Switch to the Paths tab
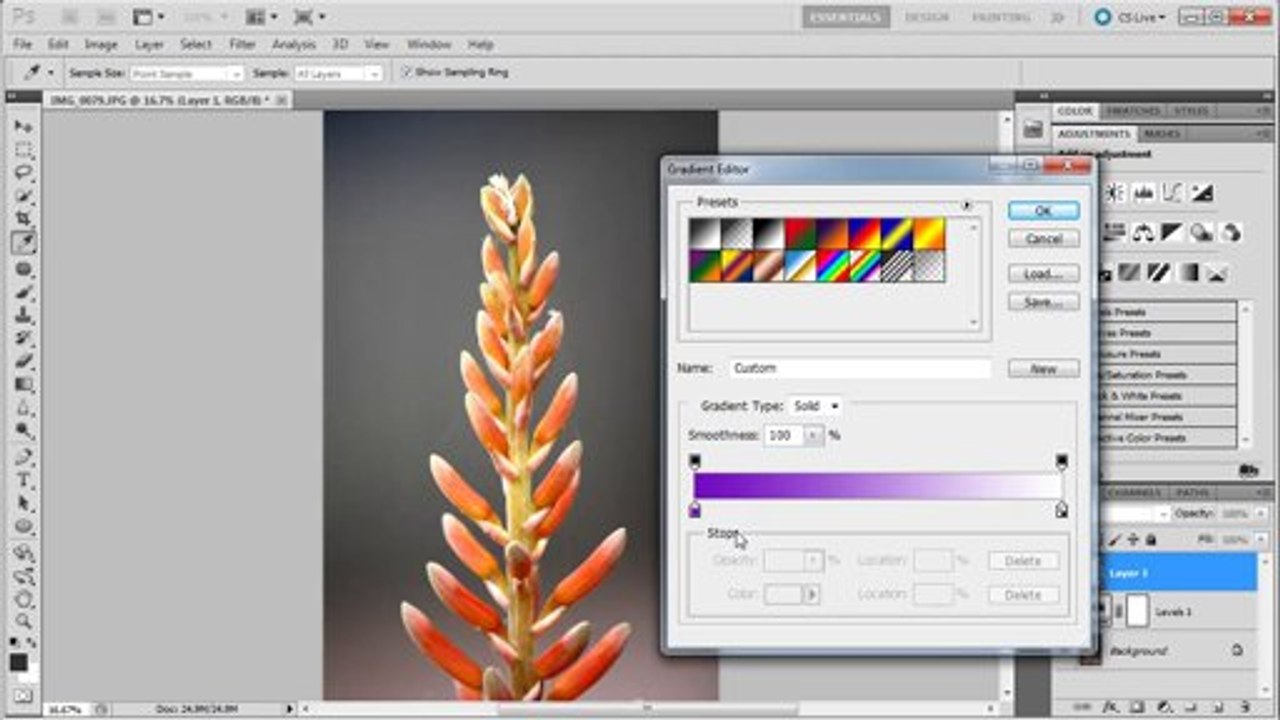This screenshot has height=720, width=1280. pos(1192,492)
